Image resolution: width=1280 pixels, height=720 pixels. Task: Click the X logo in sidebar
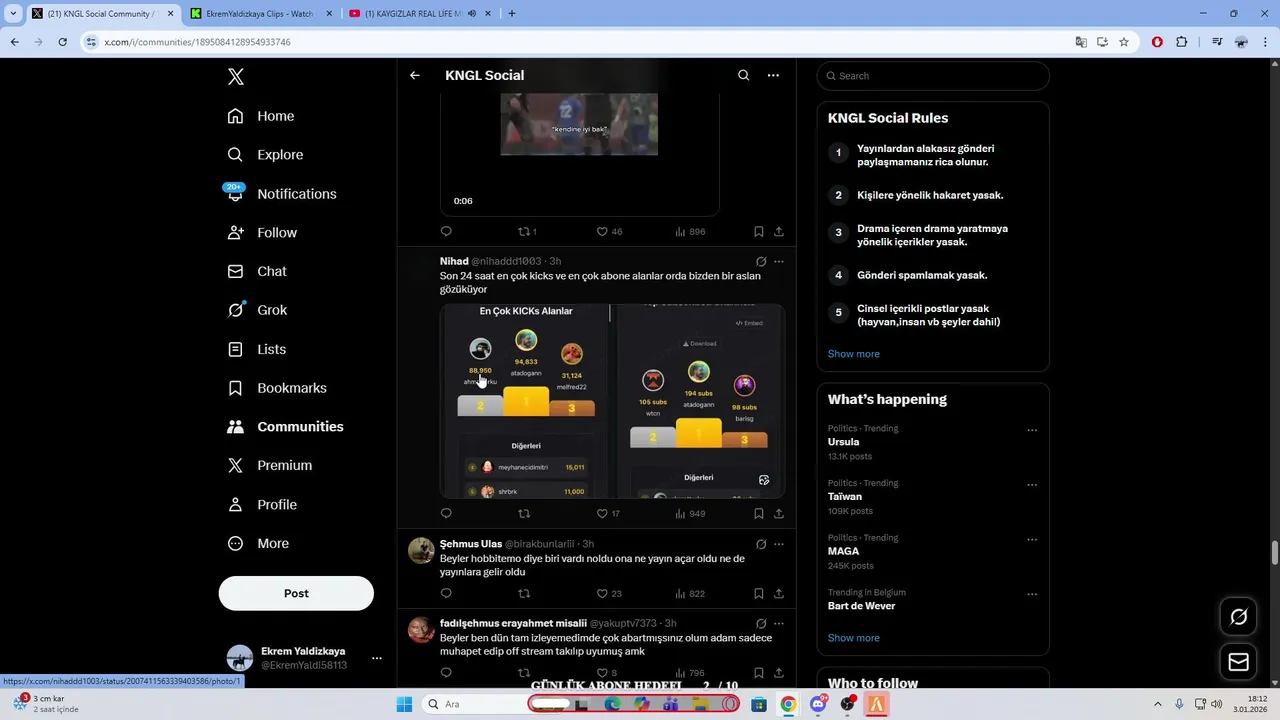[x=235, y=77]
